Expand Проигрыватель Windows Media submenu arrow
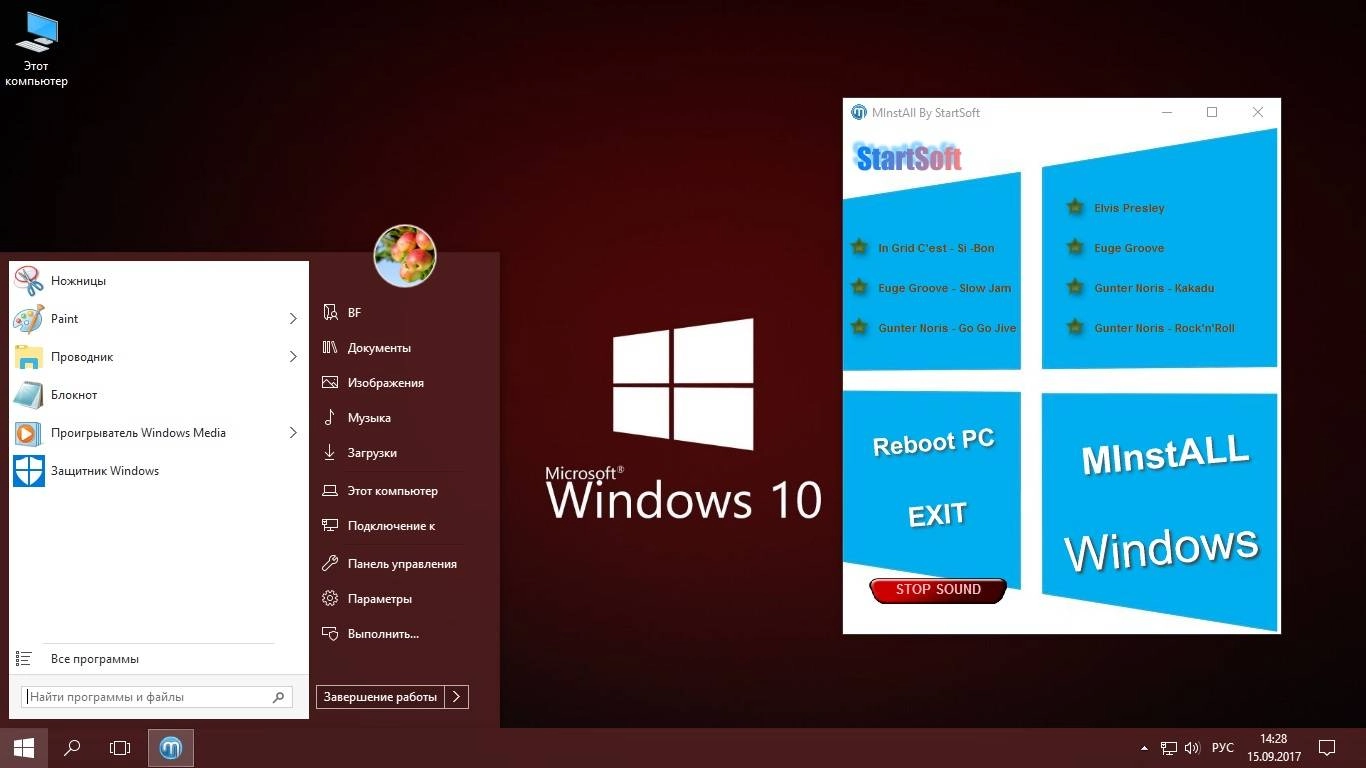 point(293,433)
